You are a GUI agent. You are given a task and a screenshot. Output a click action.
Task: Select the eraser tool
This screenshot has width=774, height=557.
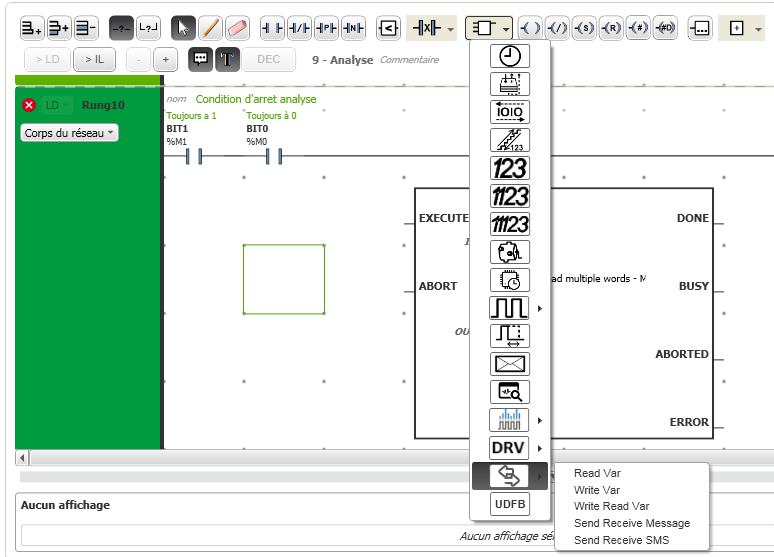tap(237, 27)
